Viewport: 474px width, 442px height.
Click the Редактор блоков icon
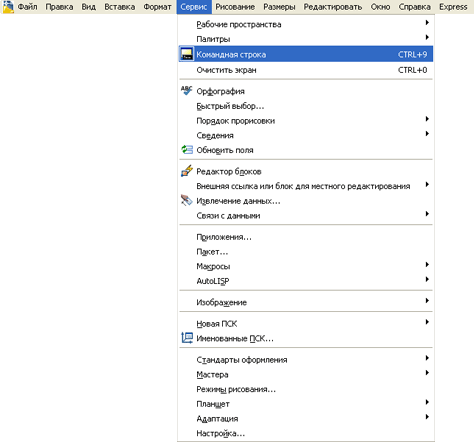point(187,171)
